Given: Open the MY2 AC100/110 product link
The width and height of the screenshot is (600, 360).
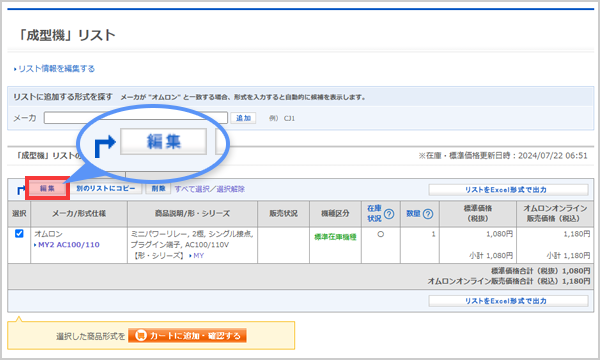Looking at the screenshot, I should (x=68, y=245).
